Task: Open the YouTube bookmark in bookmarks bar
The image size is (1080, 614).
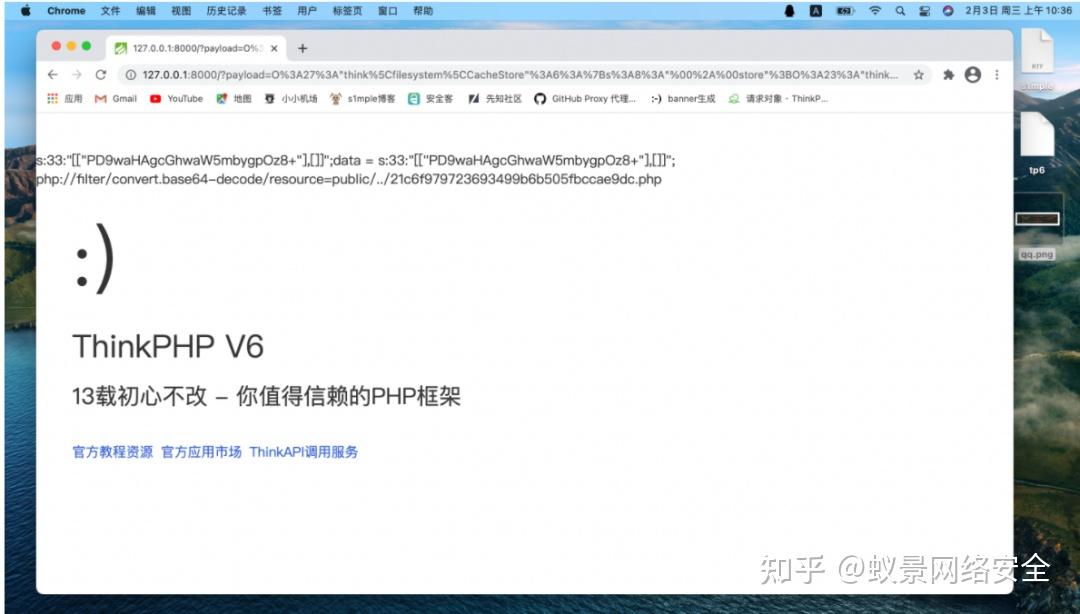Action: 176,98
